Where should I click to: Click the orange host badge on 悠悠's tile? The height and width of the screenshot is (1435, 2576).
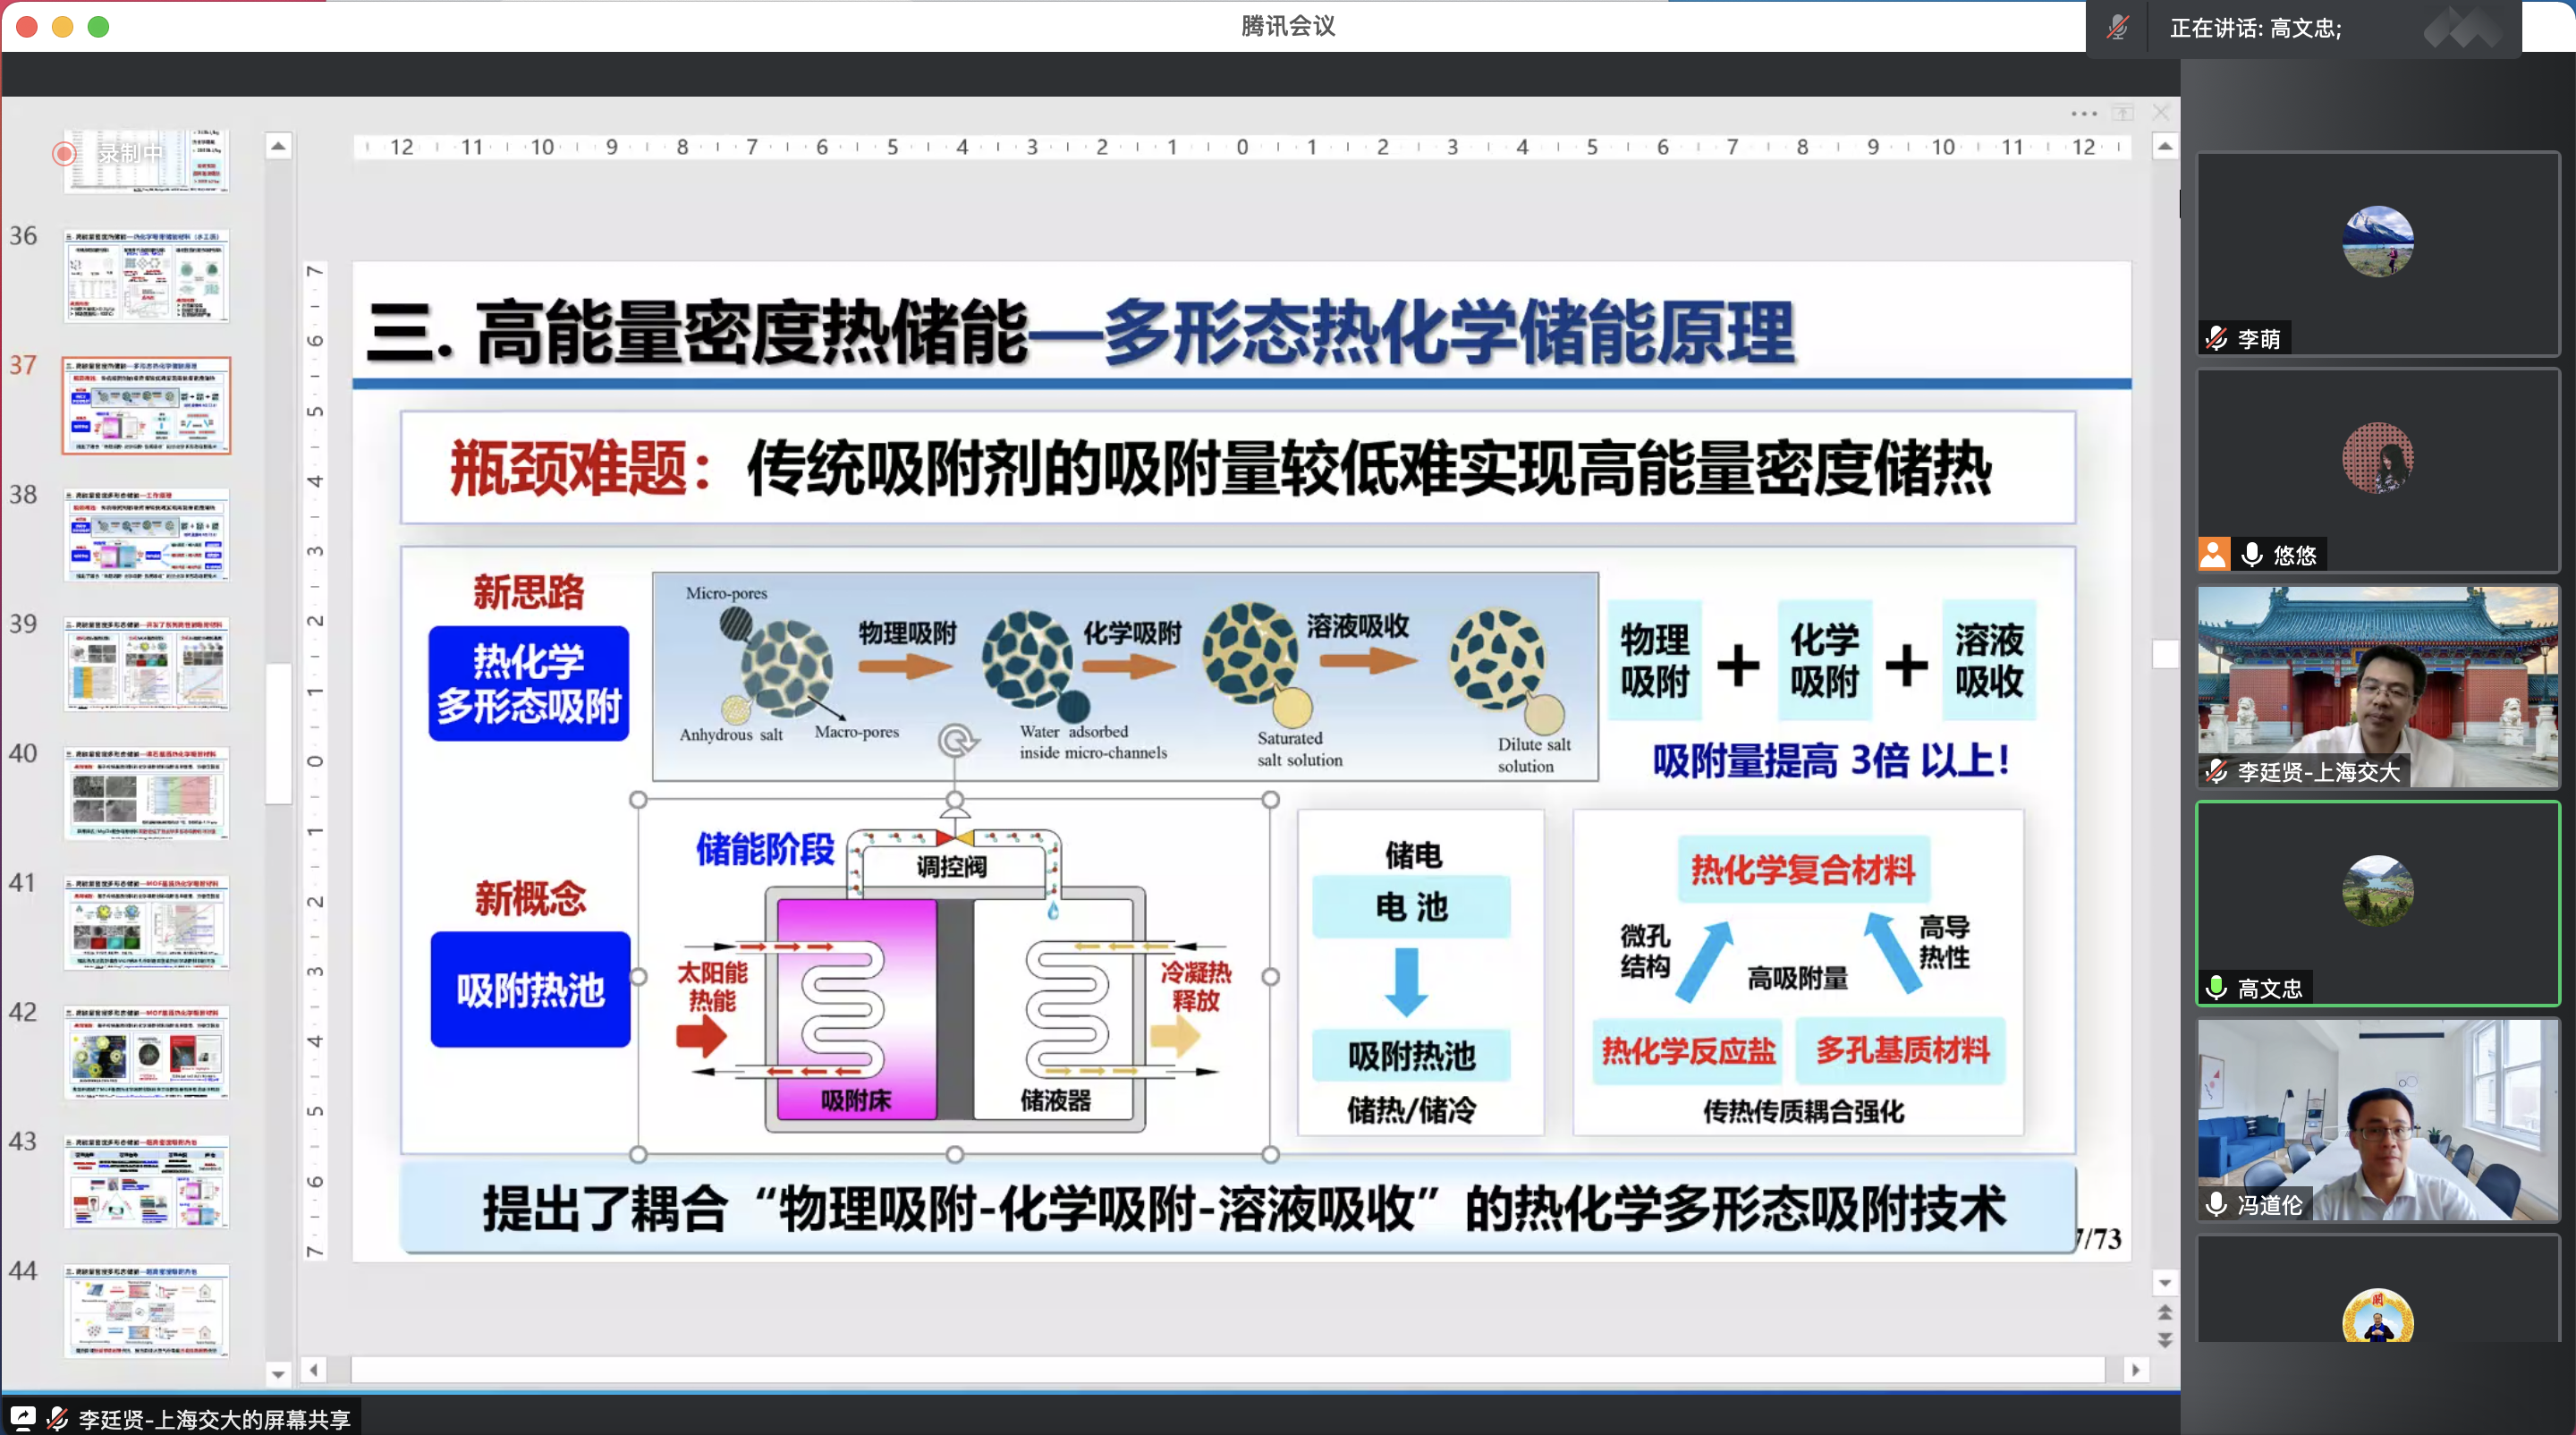pos(2213,554)
